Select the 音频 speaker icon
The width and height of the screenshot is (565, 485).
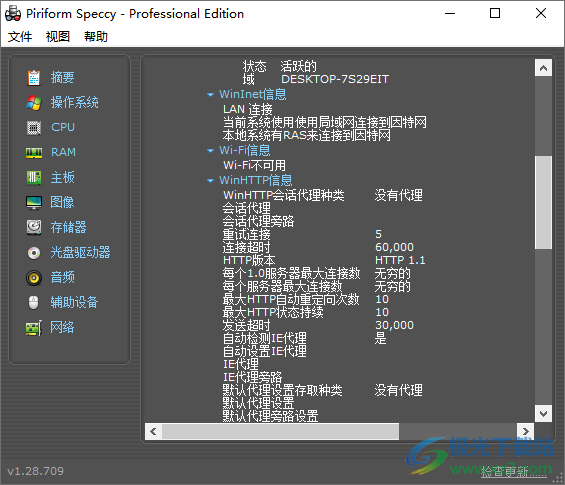click(x=34, y=277)
